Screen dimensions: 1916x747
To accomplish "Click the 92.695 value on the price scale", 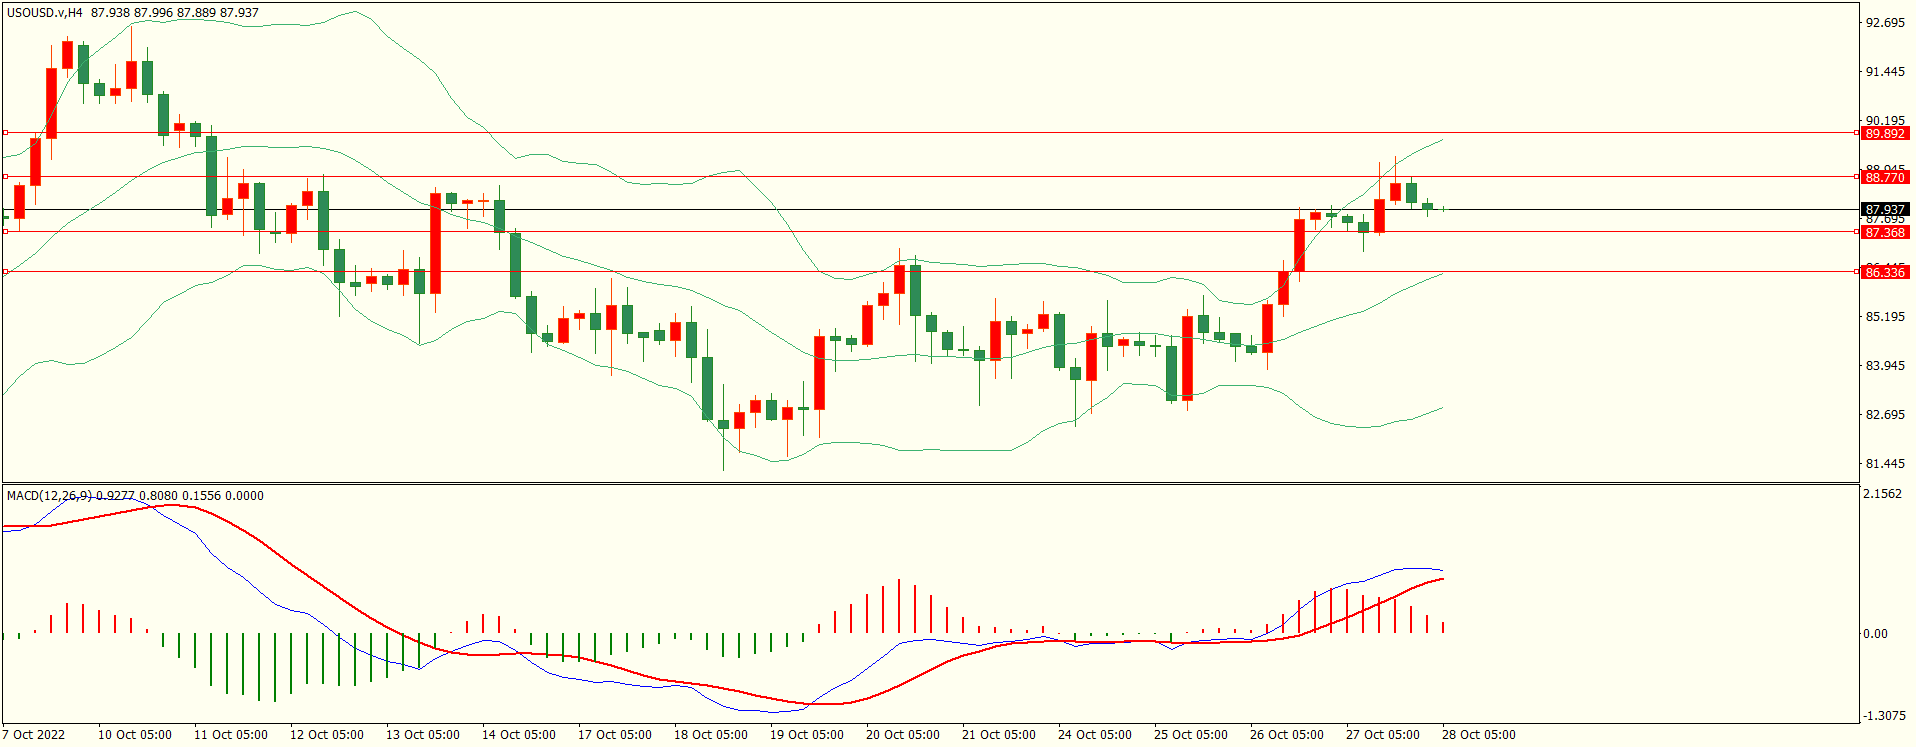I will tap(1884, 23).
